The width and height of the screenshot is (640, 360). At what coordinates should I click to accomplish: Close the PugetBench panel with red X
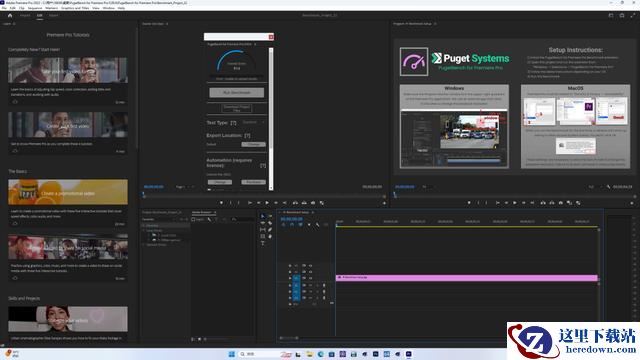[x=271, y=37]
